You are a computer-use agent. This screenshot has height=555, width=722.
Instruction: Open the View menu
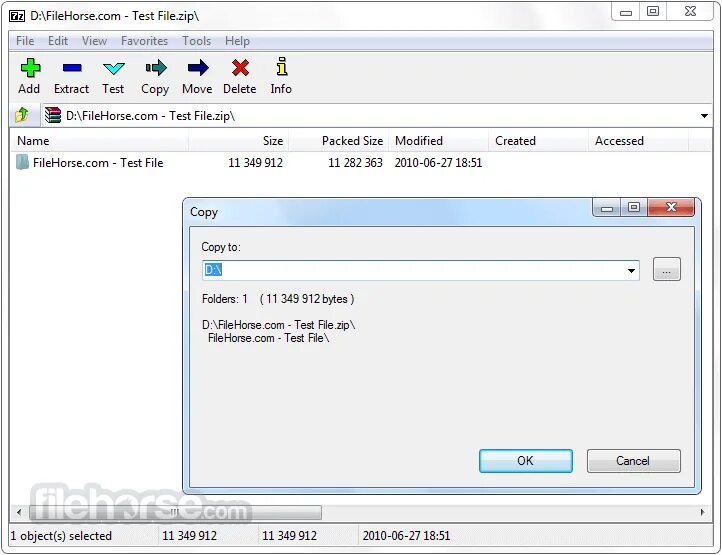coord(94,41)
